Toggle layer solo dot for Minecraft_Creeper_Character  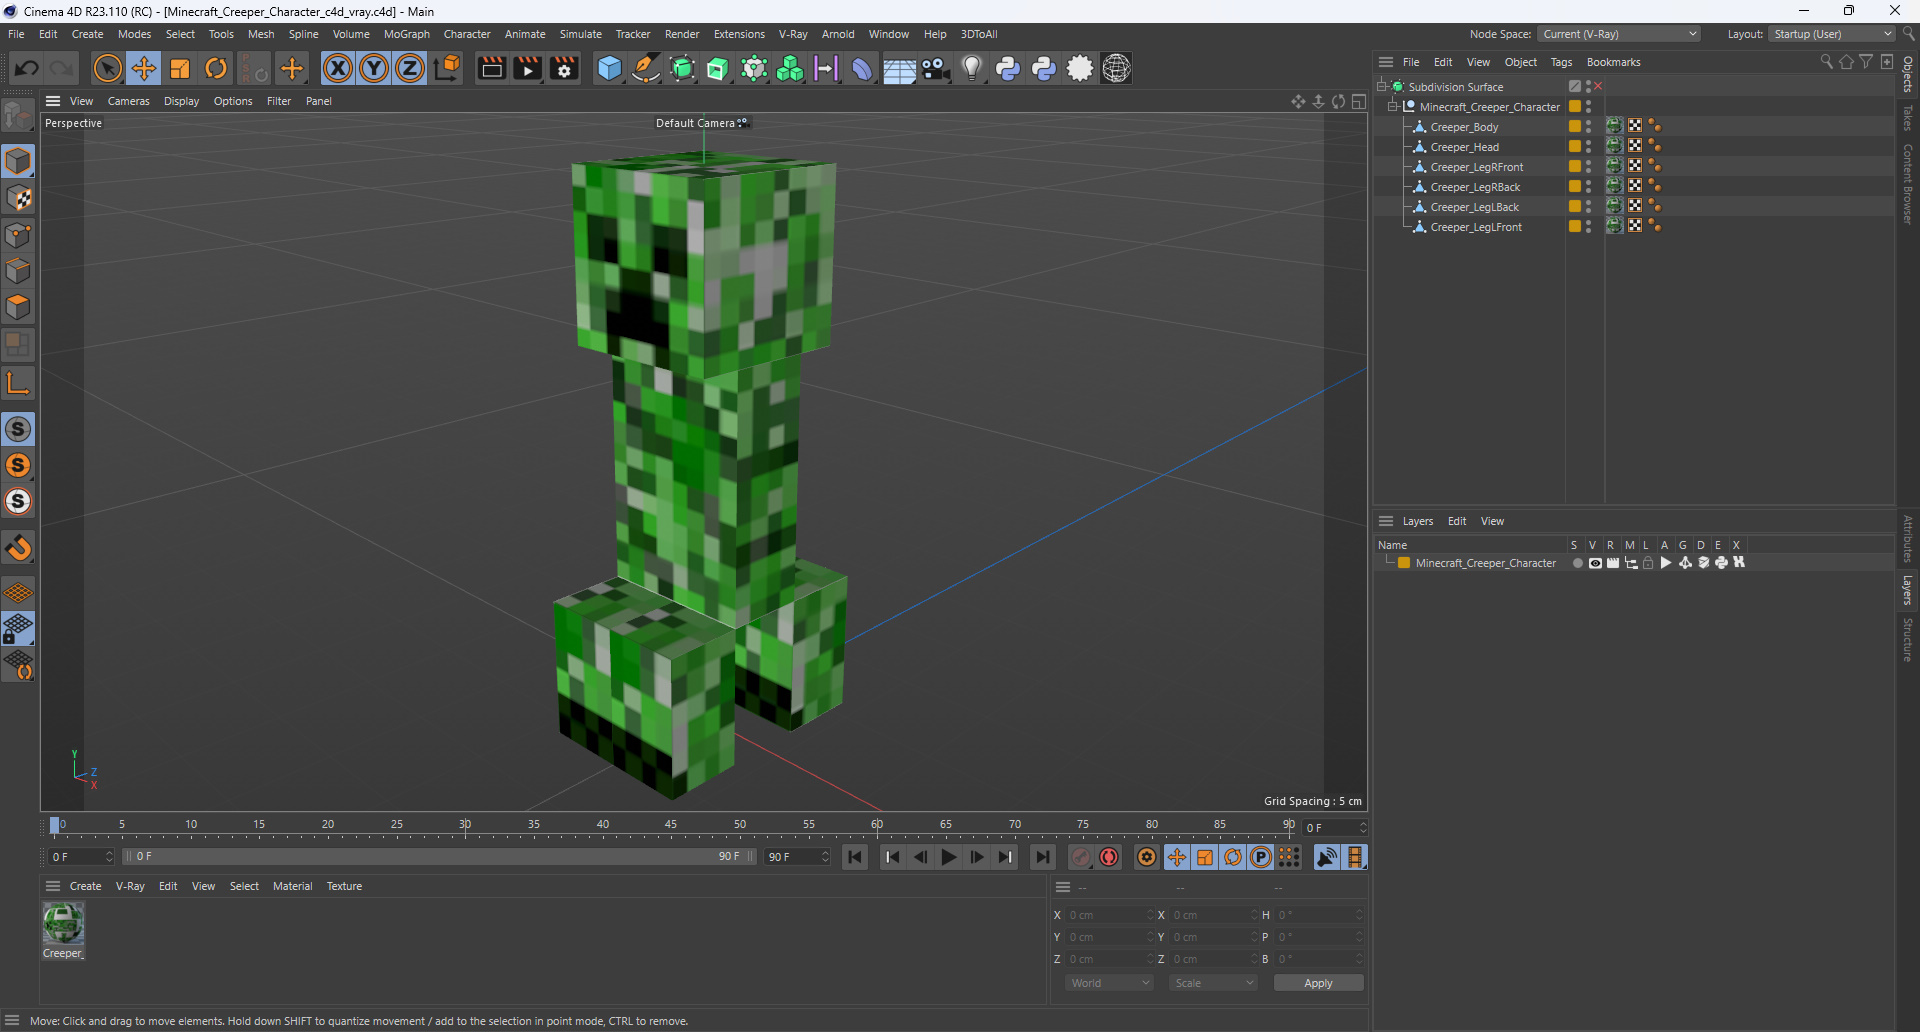pyautogui.click(x=1577, y=563)
